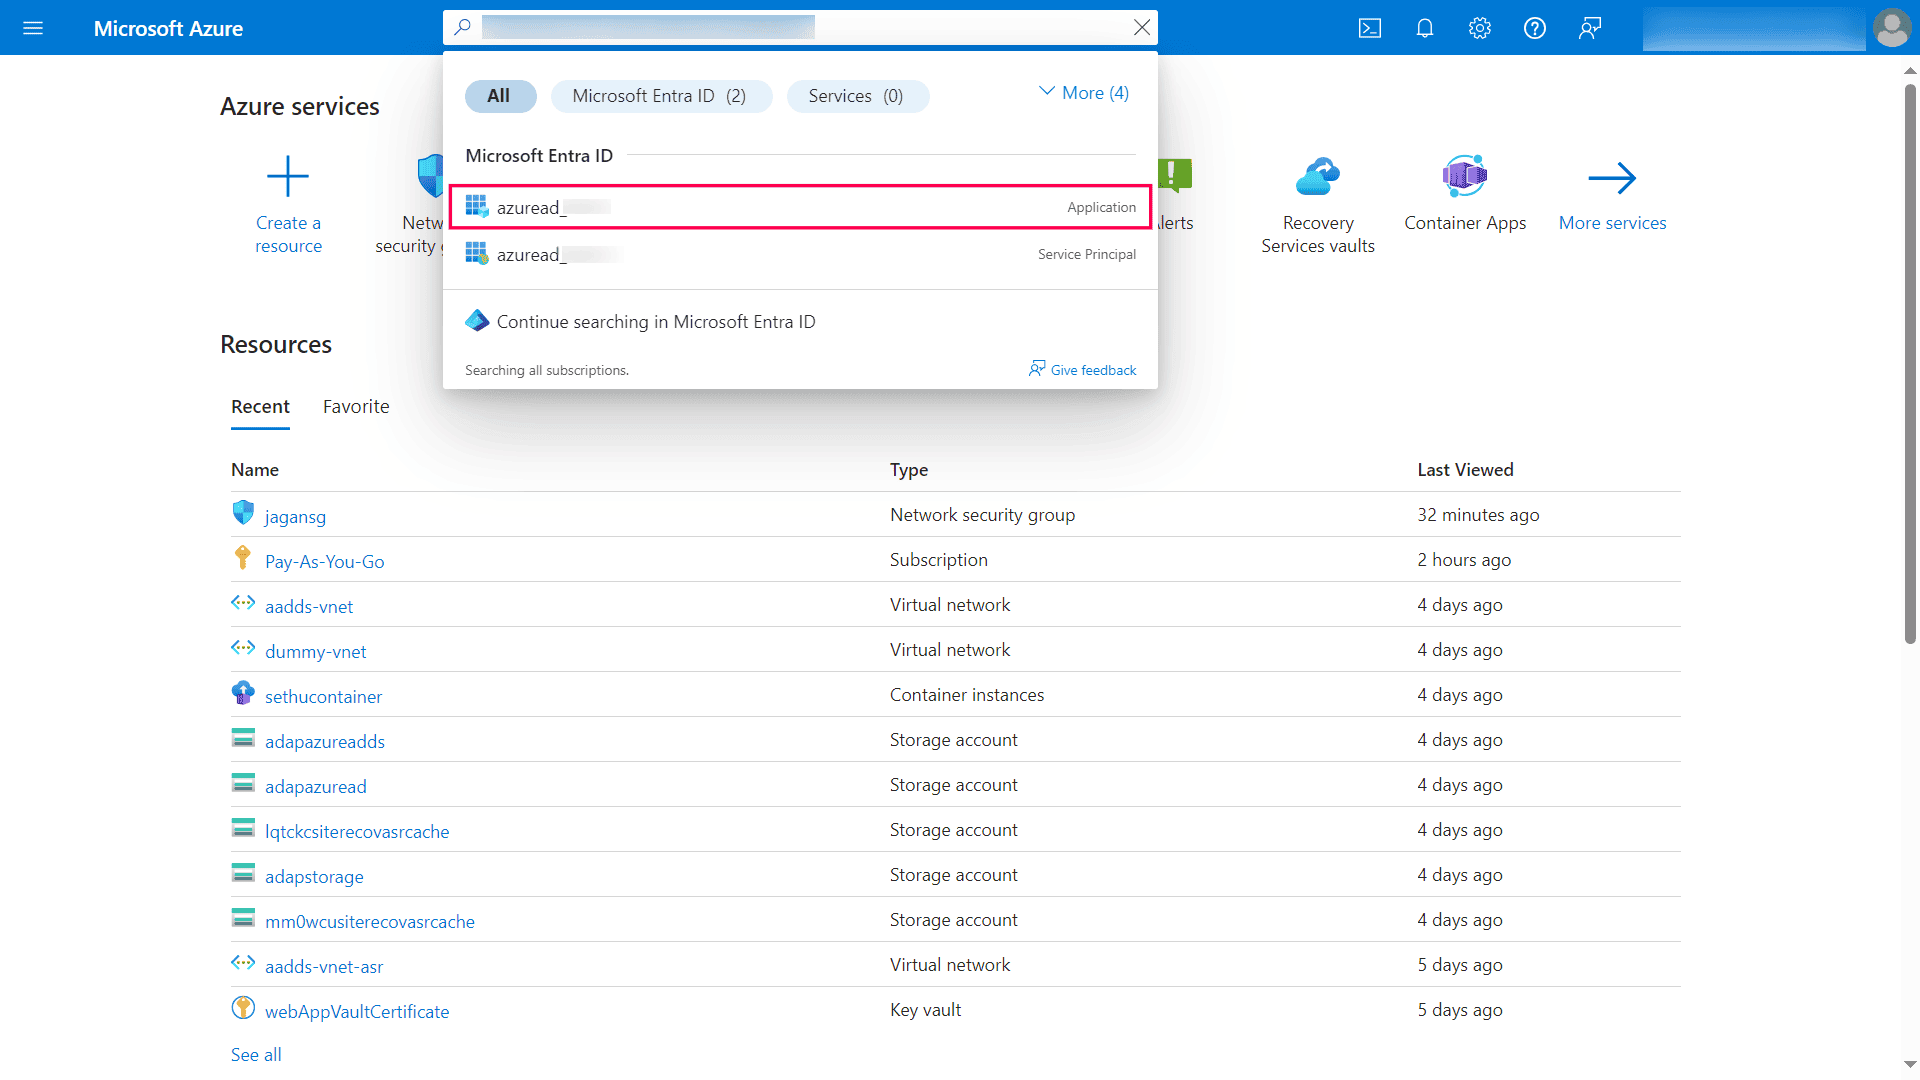Click the More services arrow icon

point(1612,176)
